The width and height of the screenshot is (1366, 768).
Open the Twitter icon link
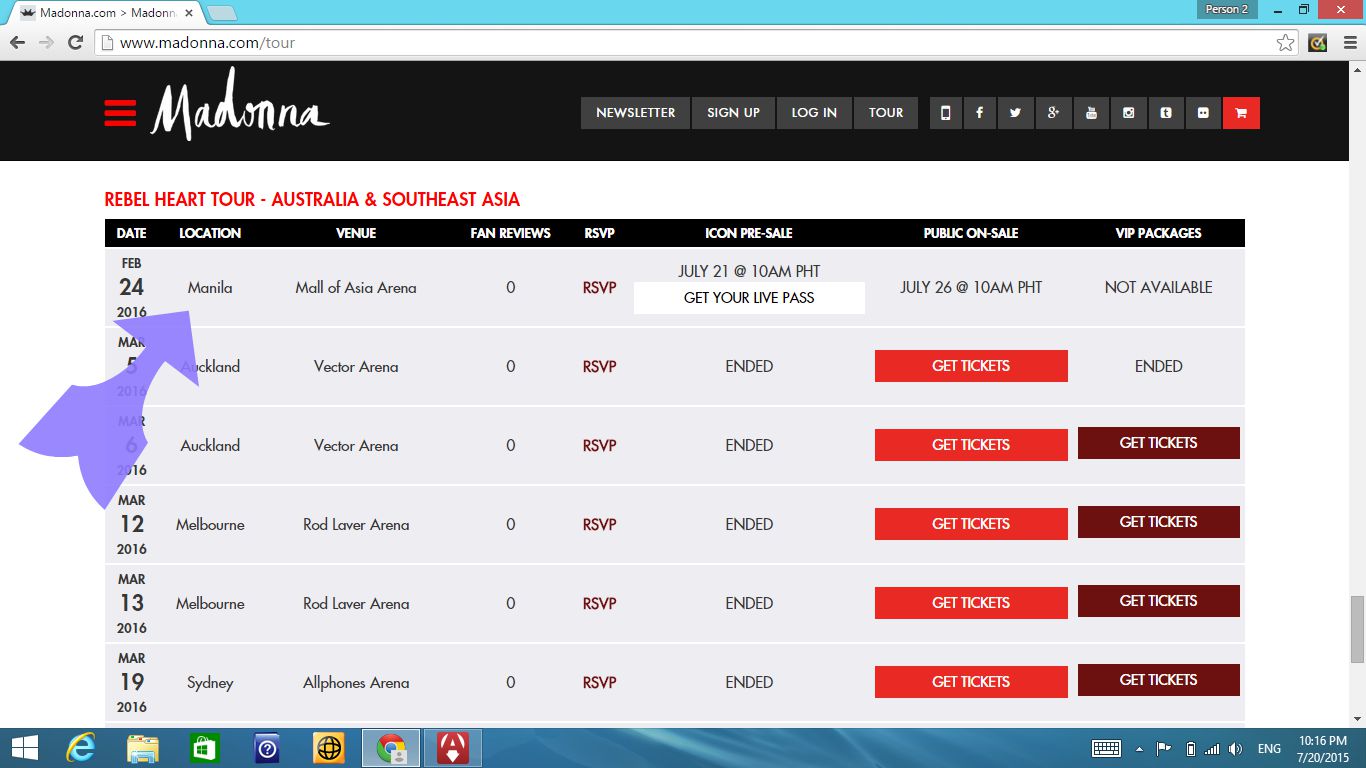tap(1015, 113)
